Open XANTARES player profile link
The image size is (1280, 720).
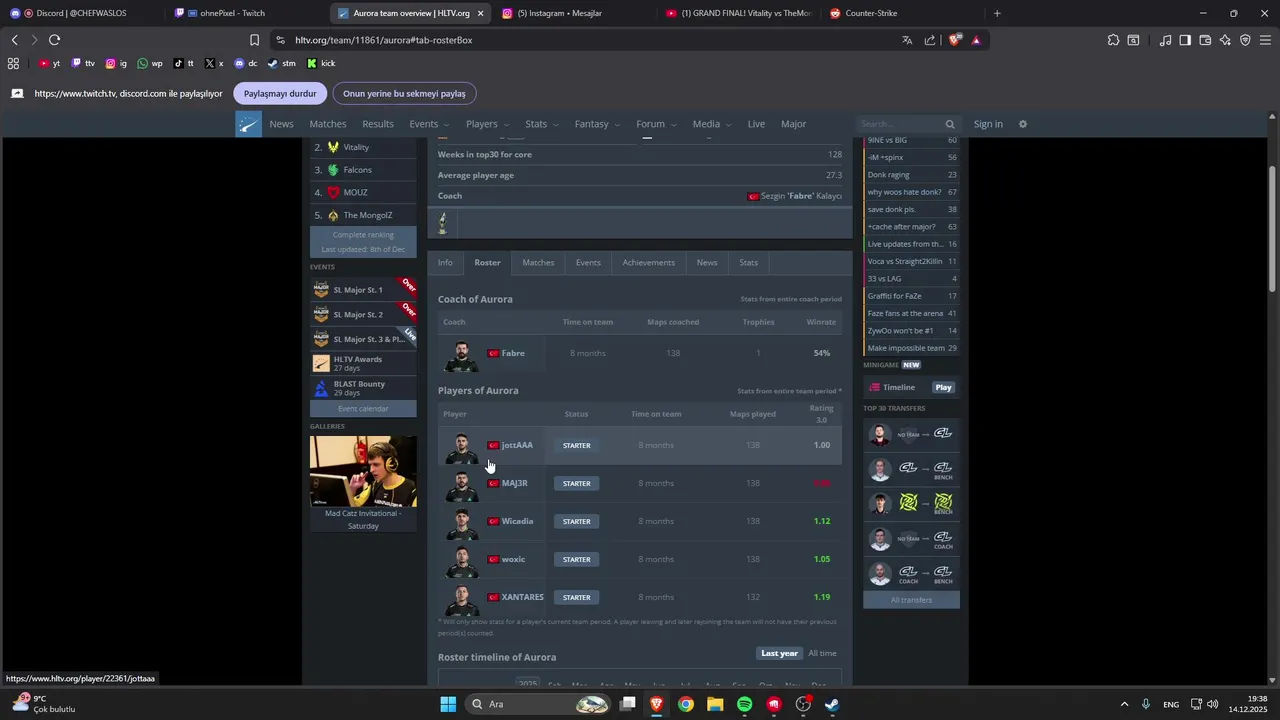pos(522,597)
